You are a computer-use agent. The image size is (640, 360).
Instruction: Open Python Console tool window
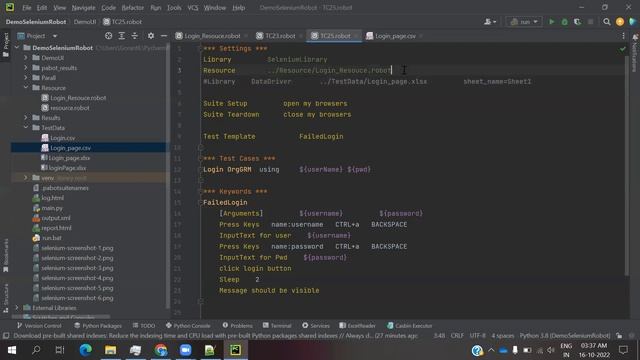pyautogui.click(x=188, y=325)
